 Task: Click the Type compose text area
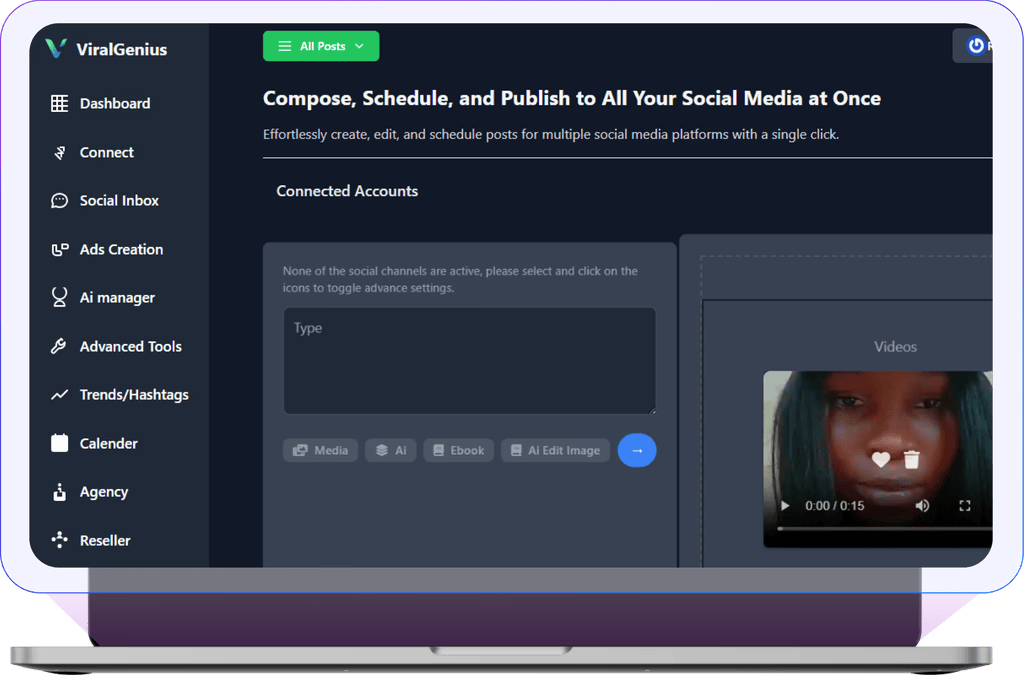[x=469, y=360]
